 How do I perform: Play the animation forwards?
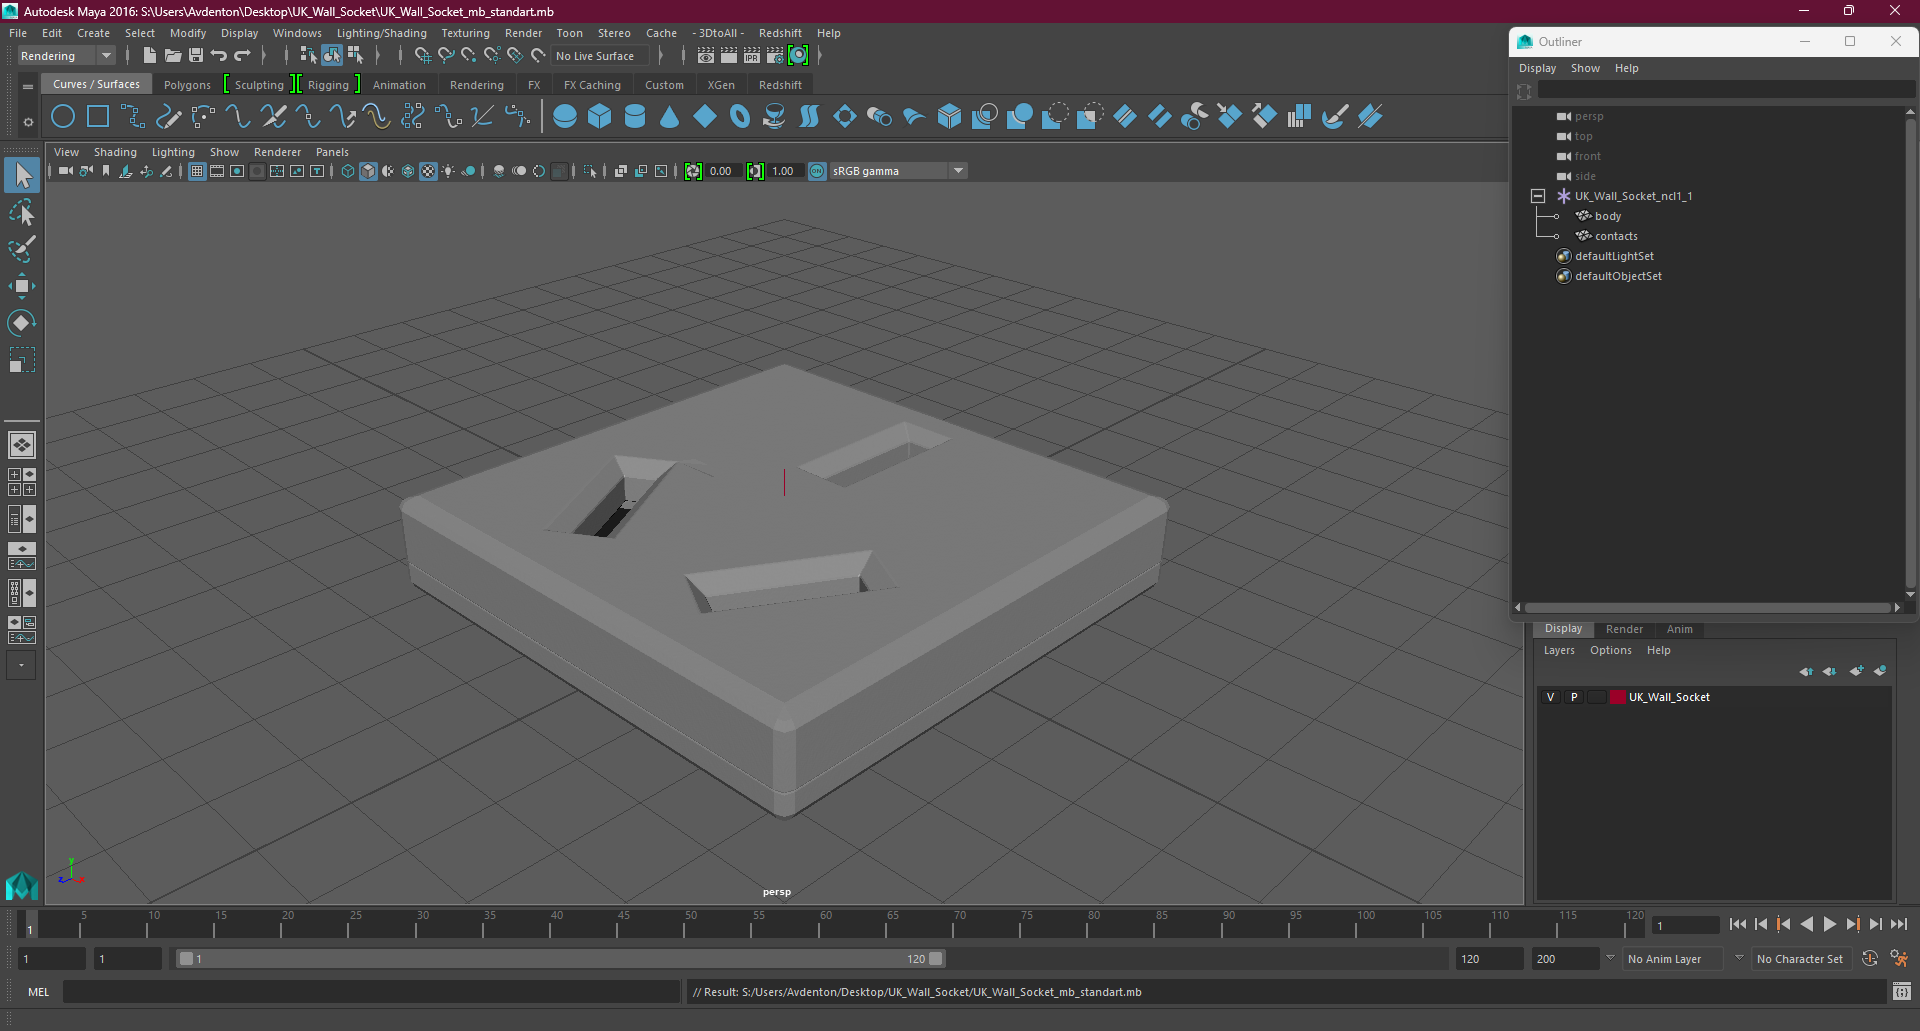pyautogui.click(x=1830, y=924)
